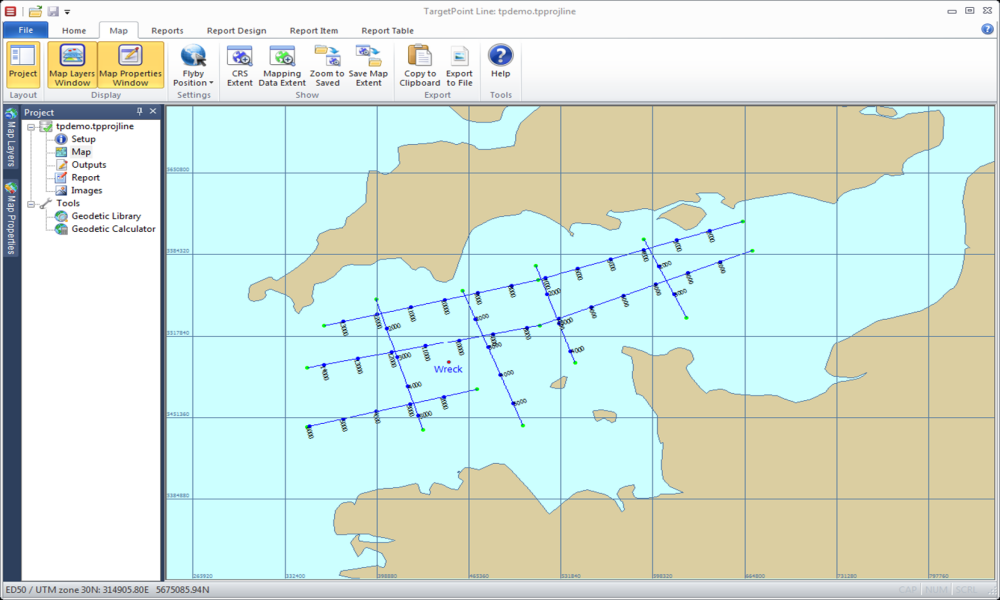
Task: Toggle the Map Properties Window button
Action: [x=130, y=65]
